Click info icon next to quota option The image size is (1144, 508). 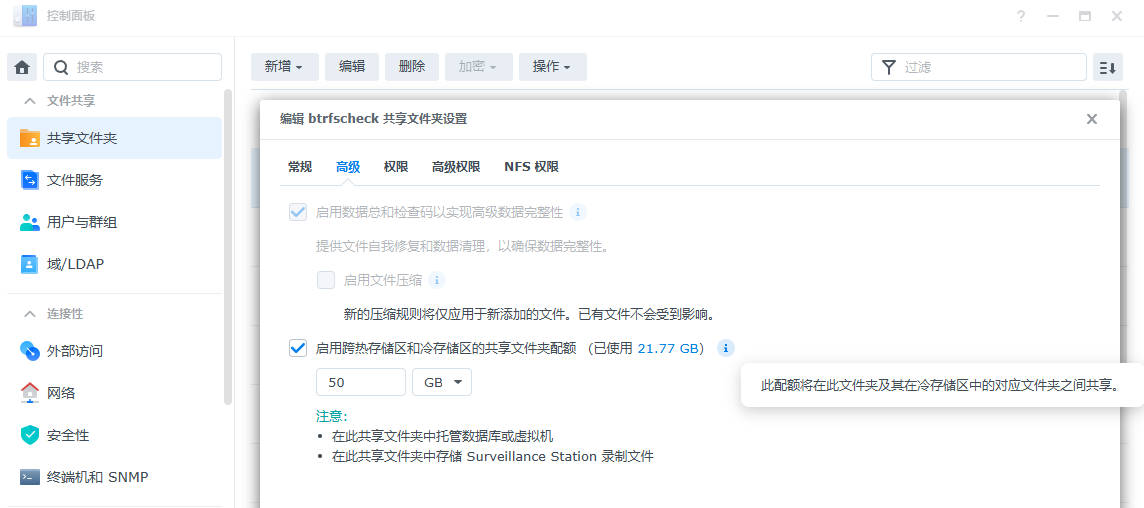click(x=726, y=348)
